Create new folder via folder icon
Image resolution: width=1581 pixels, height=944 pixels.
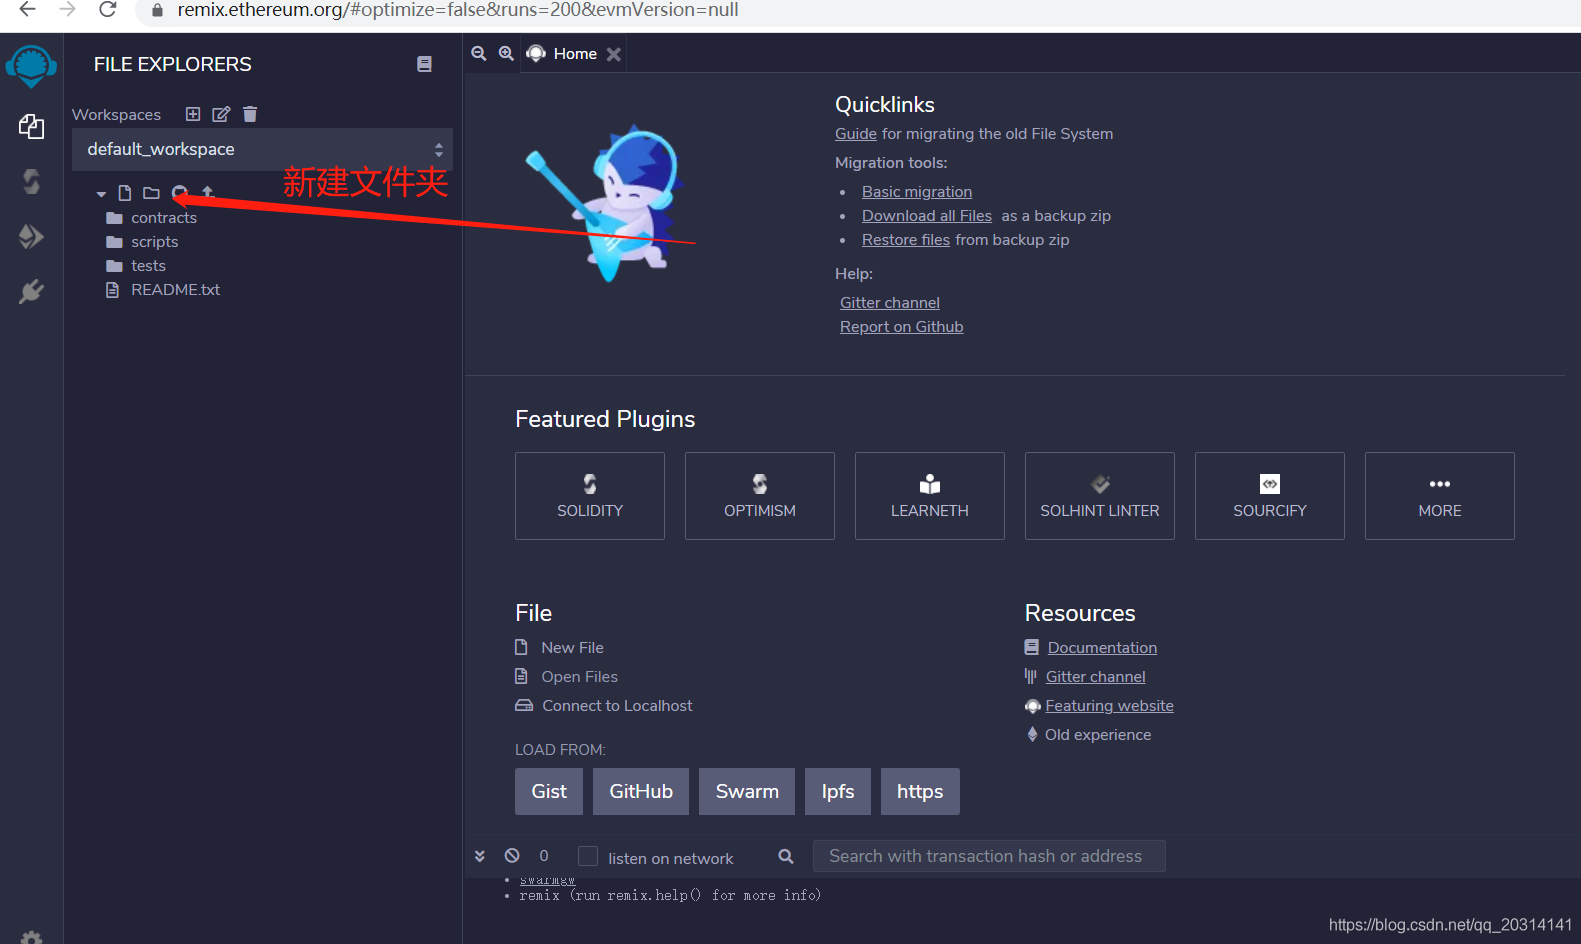[151, 193]
